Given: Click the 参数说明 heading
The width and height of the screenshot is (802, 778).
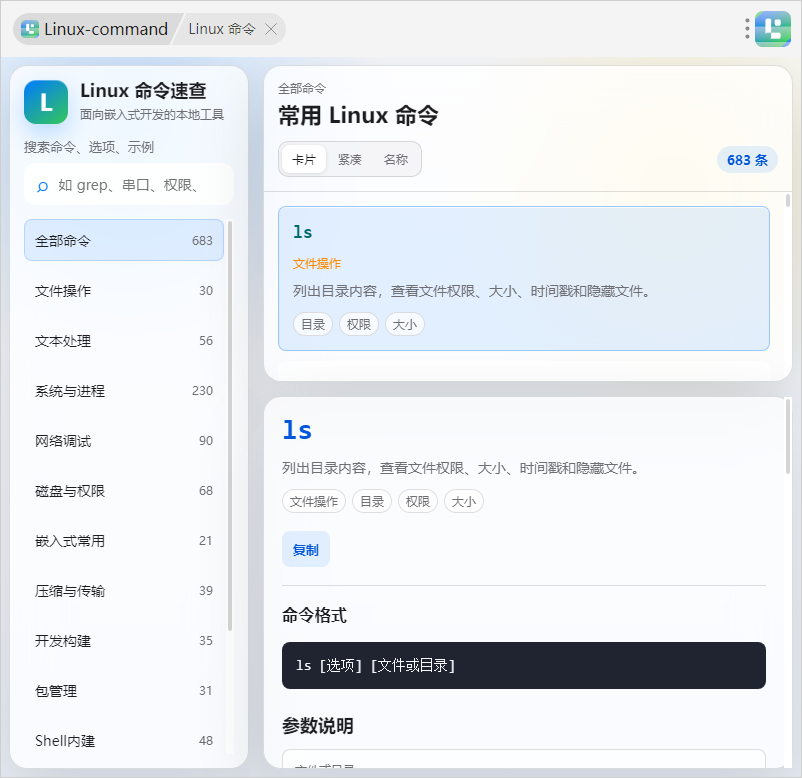Looking at the screenshot, I should (318, 725).
